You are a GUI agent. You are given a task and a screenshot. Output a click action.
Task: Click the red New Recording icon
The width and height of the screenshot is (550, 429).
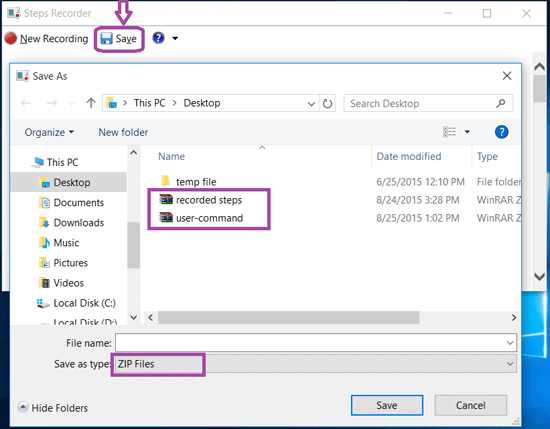[x=11, y=39]
